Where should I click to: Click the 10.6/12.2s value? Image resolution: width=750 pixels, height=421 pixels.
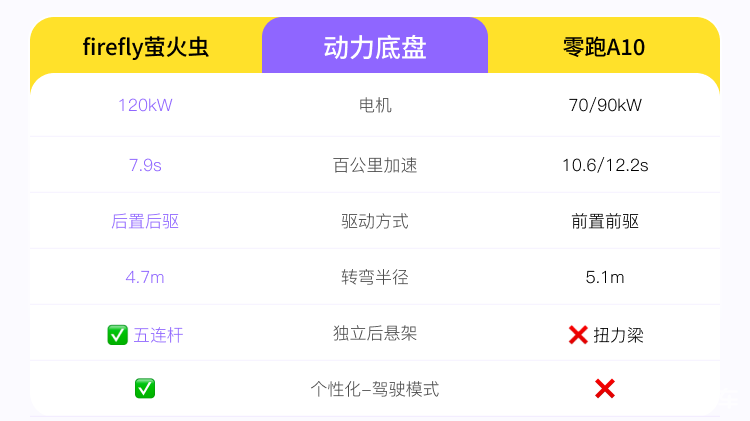click(604, 165)
